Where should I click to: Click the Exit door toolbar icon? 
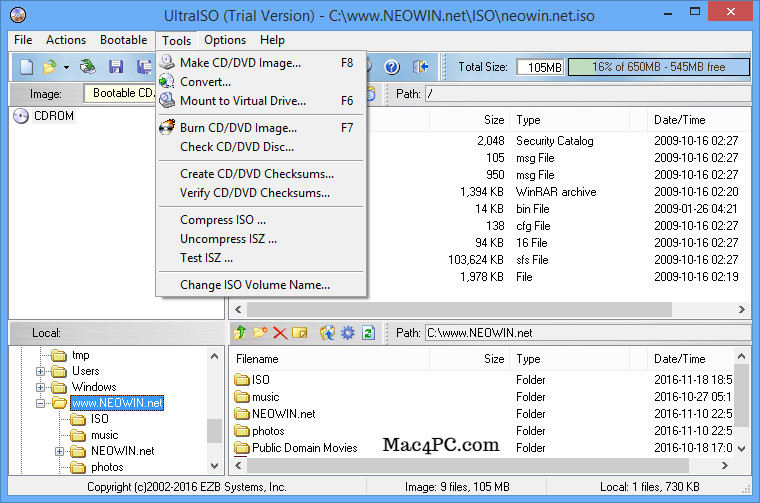(x=420, y=67)
